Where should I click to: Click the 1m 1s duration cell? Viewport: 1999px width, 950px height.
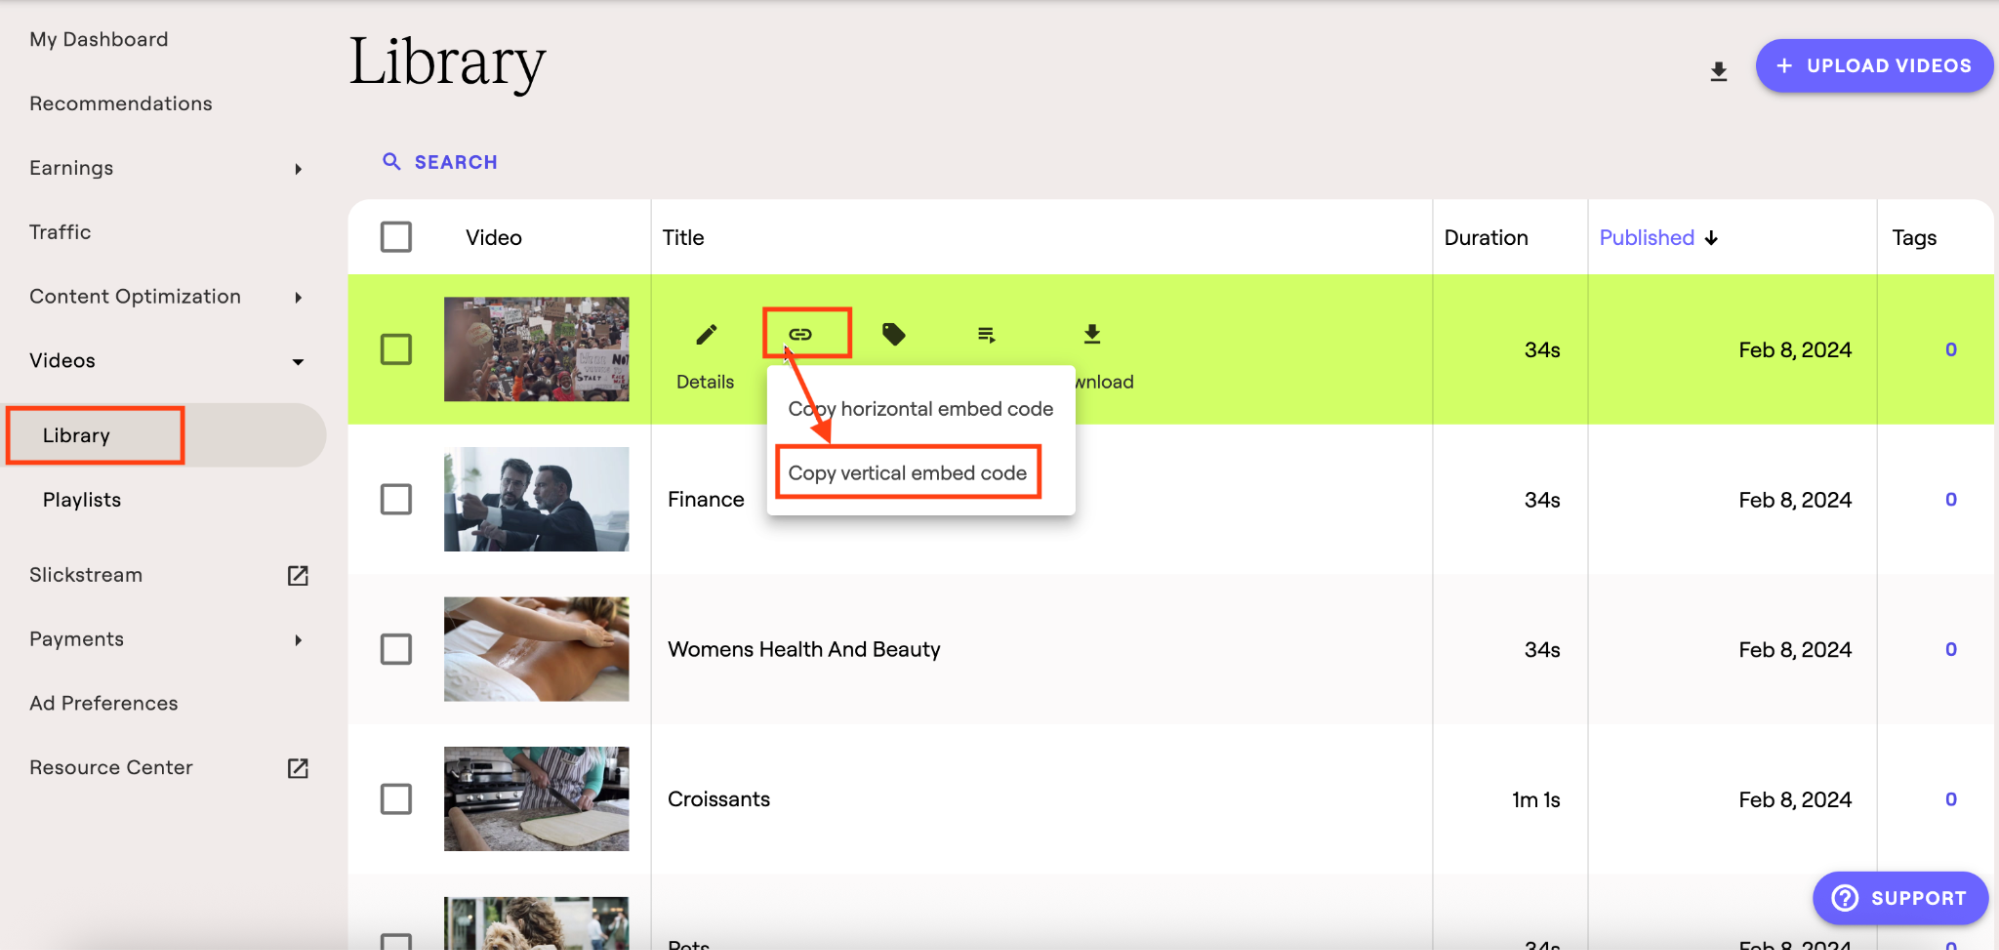pyautogui.click(x=1536, y=799)
